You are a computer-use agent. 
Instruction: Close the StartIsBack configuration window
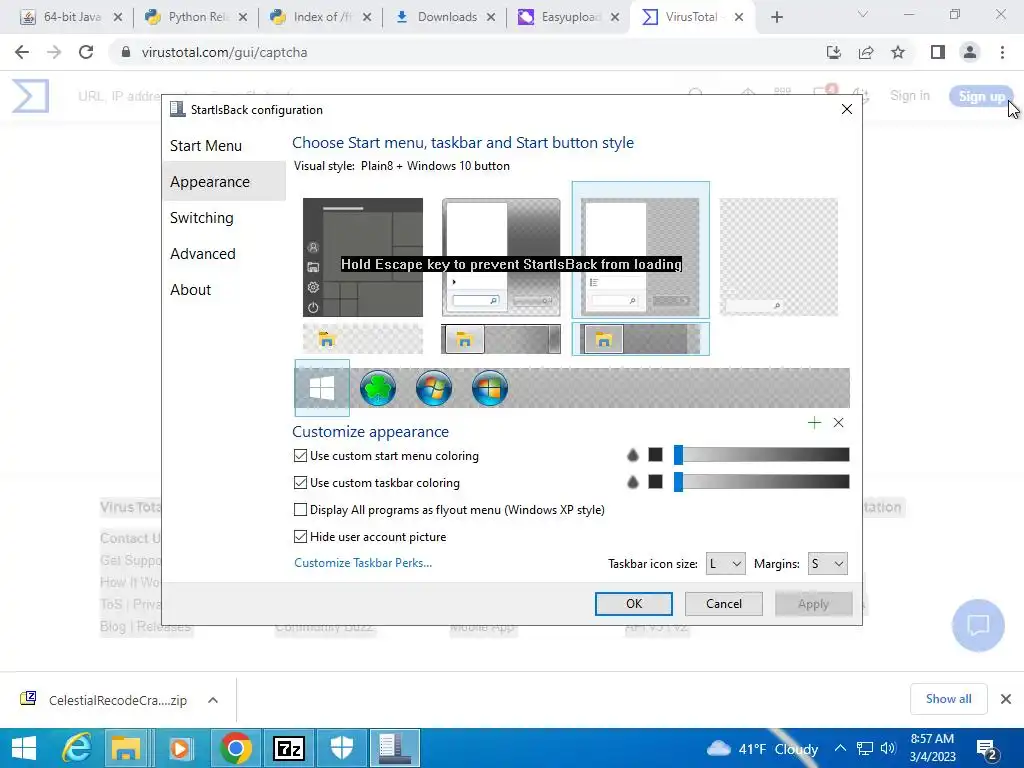[x=846, y=109]
